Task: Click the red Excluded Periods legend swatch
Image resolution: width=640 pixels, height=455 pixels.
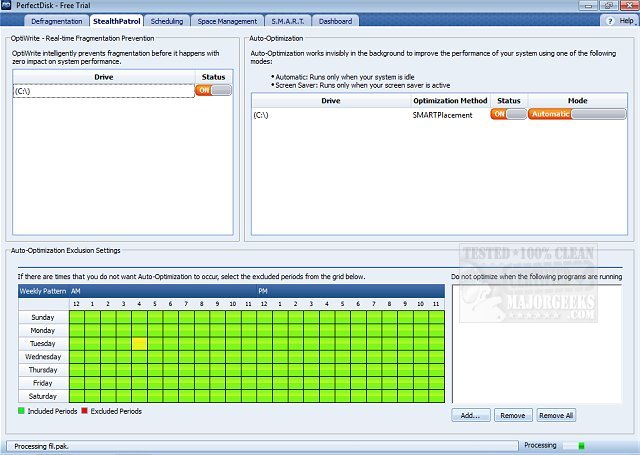Action: pos(84,411)
